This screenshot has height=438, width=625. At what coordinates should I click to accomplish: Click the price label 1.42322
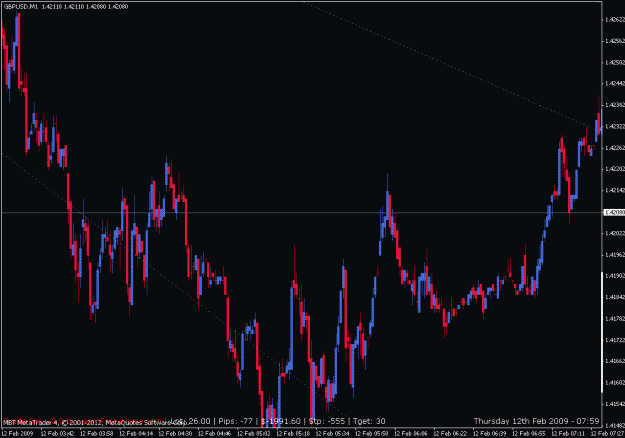(615, 127)
